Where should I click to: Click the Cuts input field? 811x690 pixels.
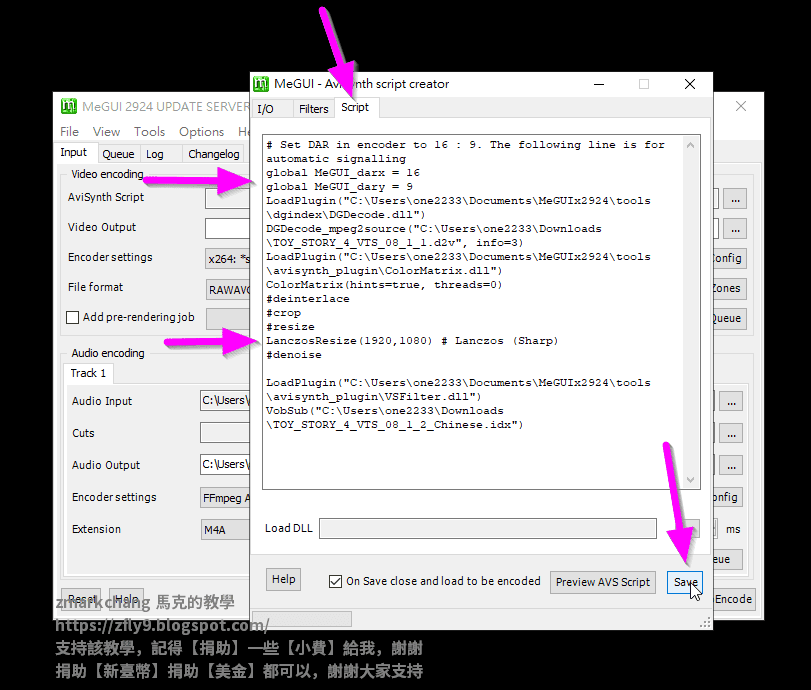point(226,433)
